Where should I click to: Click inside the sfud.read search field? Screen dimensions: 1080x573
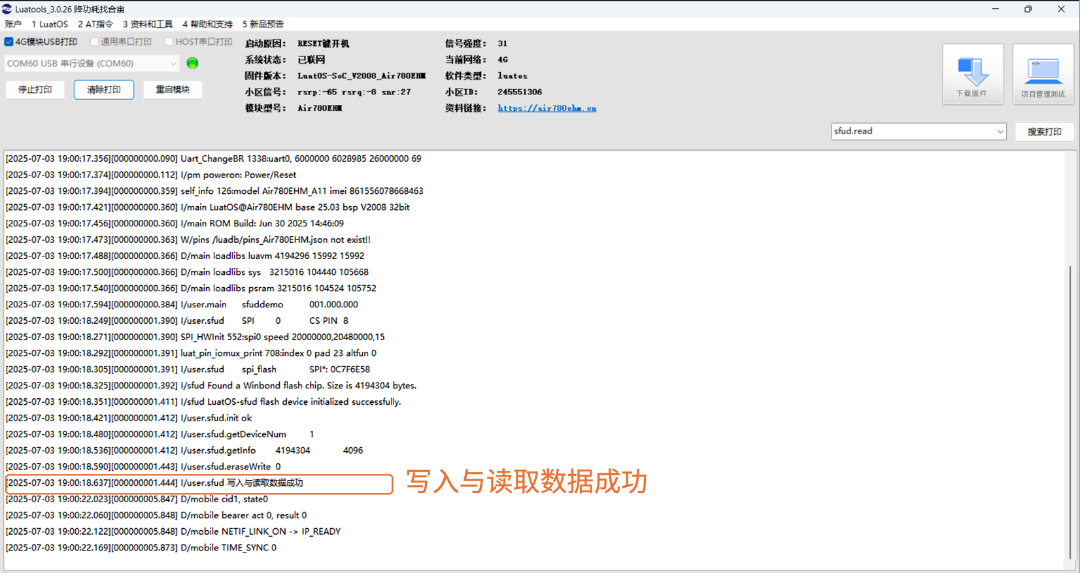tap(912, 132)
